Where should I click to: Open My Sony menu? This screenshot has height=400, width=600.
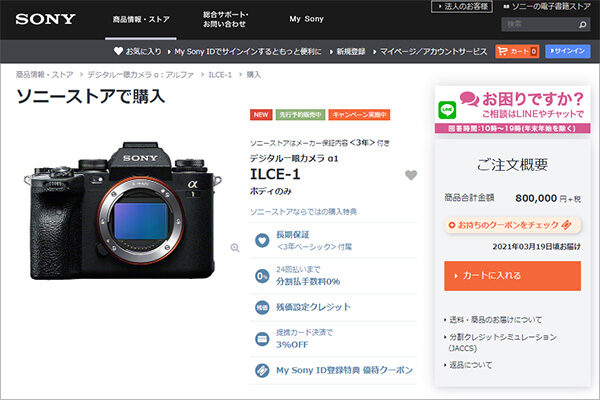click(307, 19)
